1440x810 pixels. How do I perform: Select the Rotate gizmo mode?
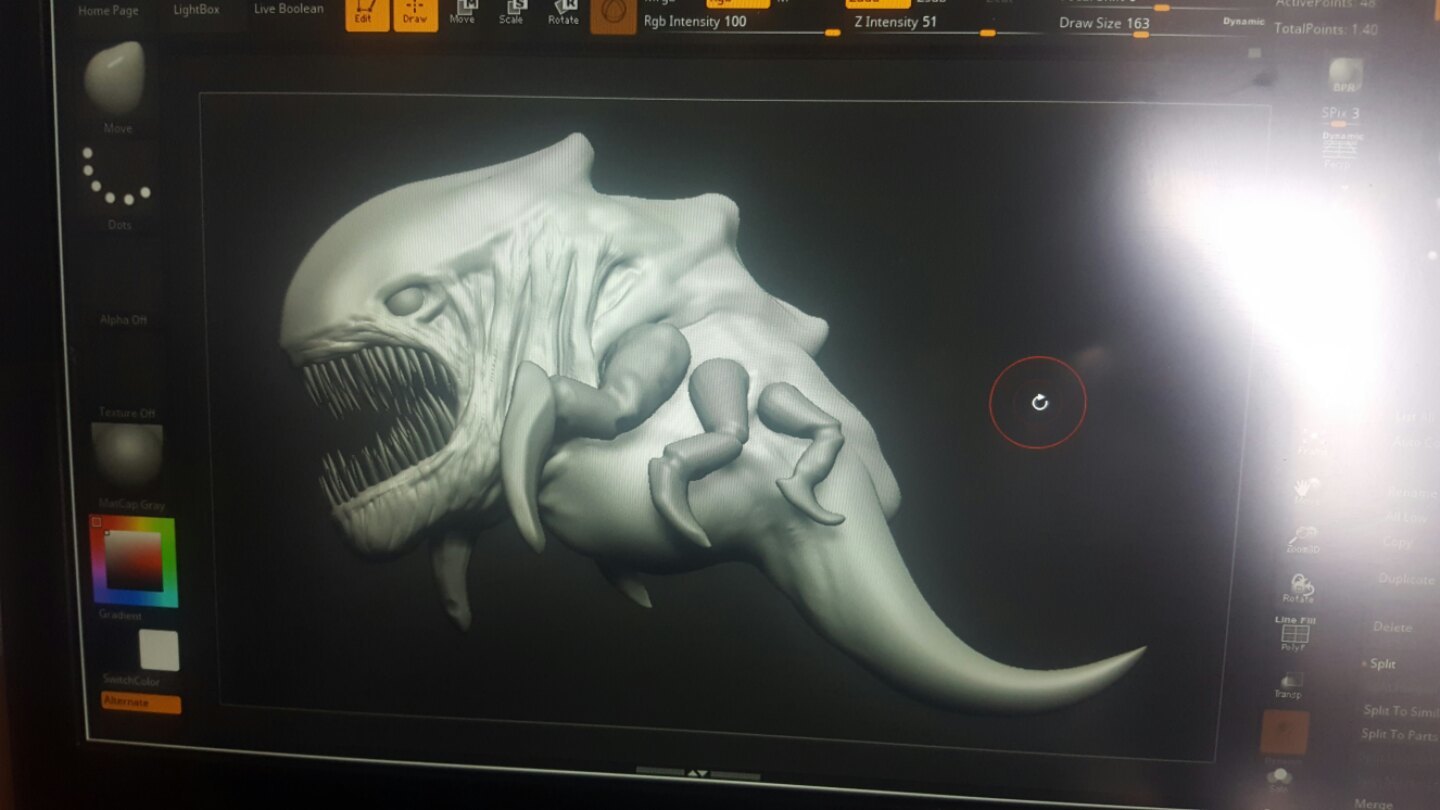[563, 13]
